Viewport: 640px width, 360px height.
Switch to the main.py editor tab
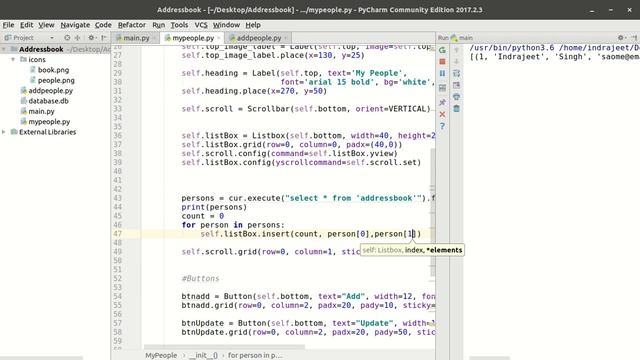pyautogui.click(x=136, y=38)
